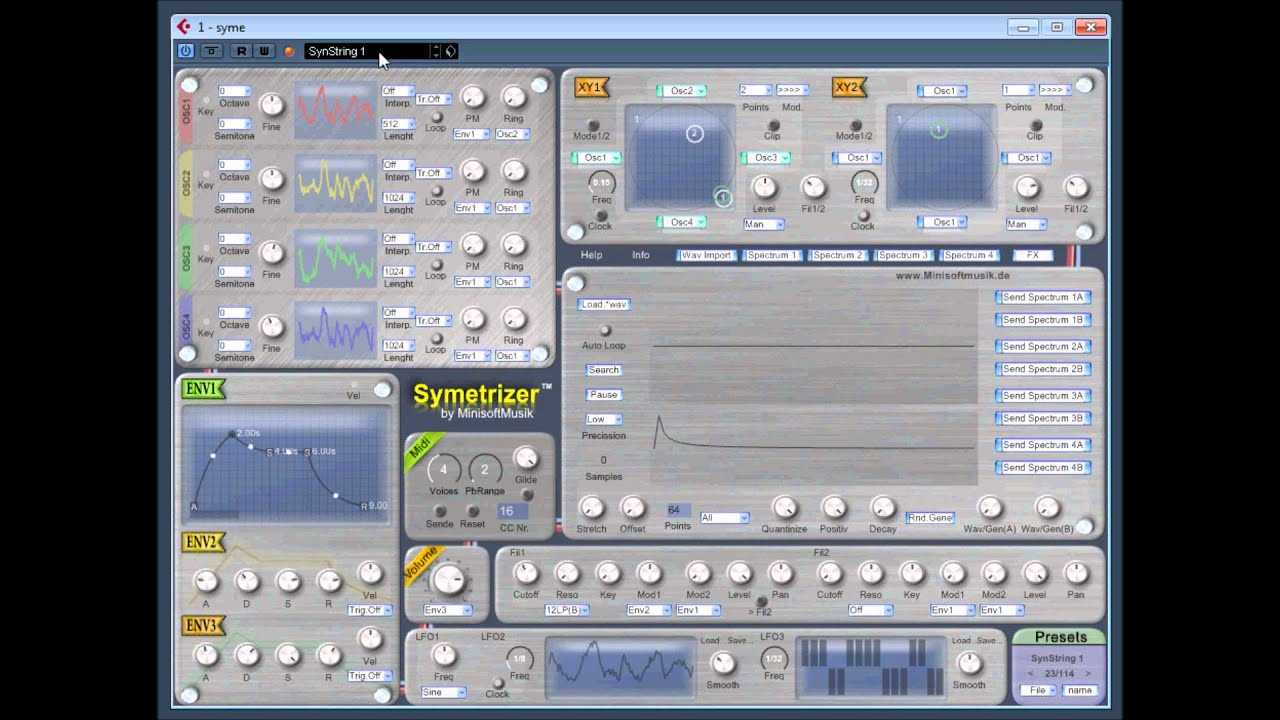This screenshot has width=1280, height=720.
Task: Click the Read automation R icon
Action: (x=240, y=51)
